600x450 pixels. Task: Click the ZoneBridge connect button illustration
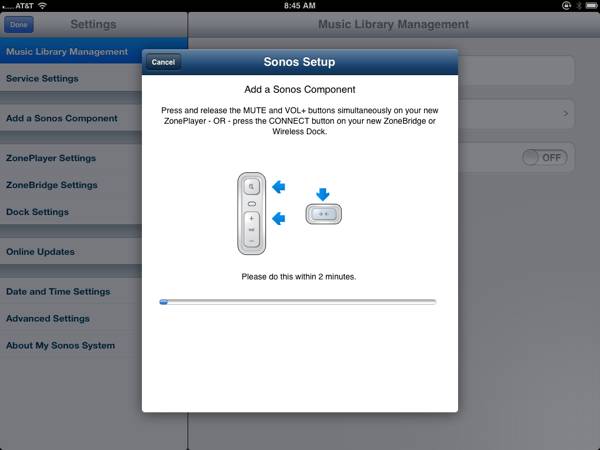click(323, 214)
